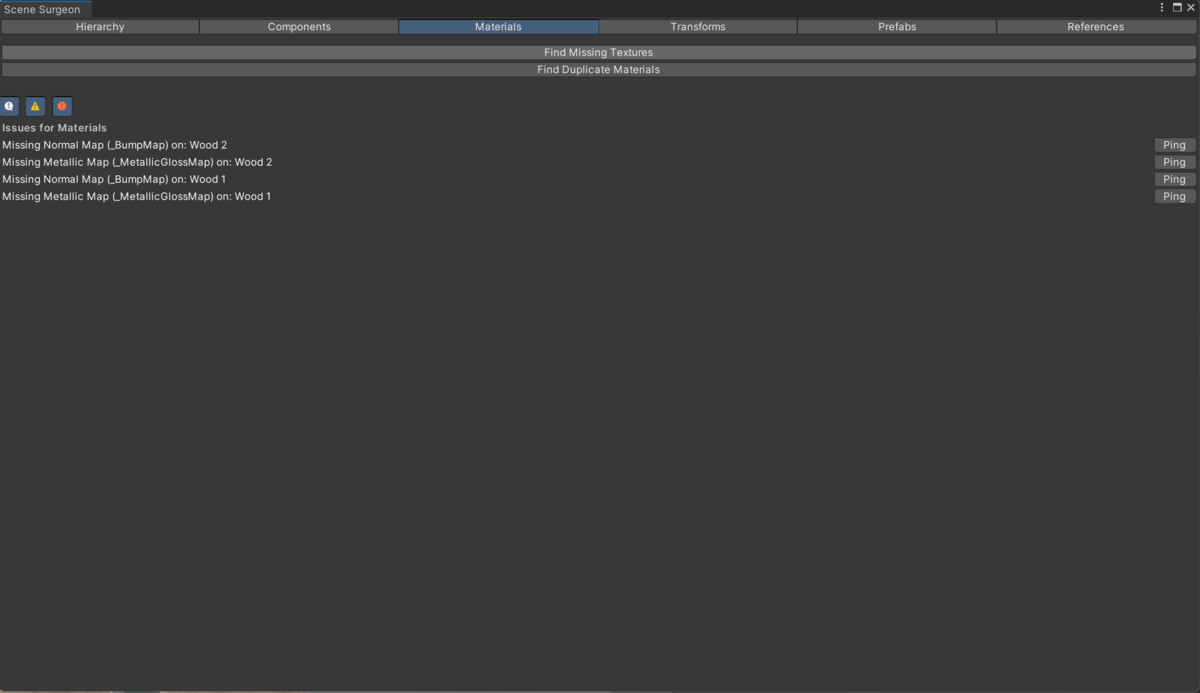
Task: Ping the Missing Metallic Map on Wood 2
Action: [x=1174, y=162]
